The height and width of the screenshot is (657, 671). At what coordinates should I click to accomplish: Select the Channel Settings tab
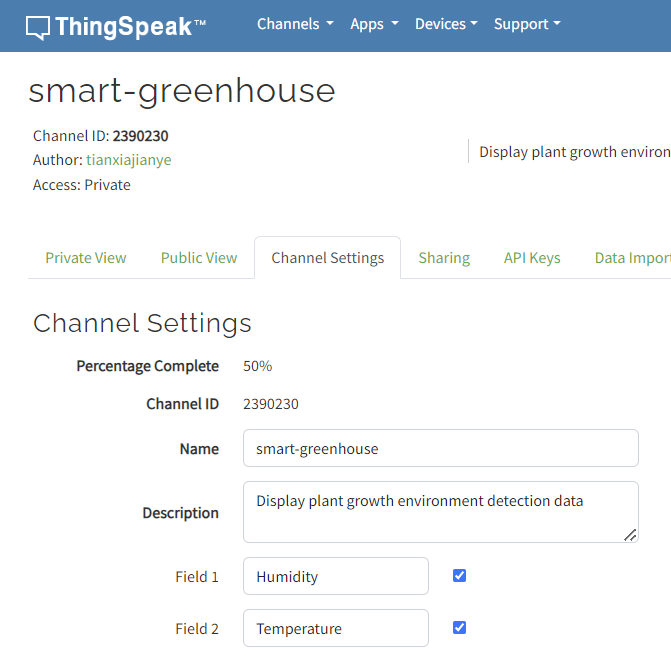click(327, 258)
